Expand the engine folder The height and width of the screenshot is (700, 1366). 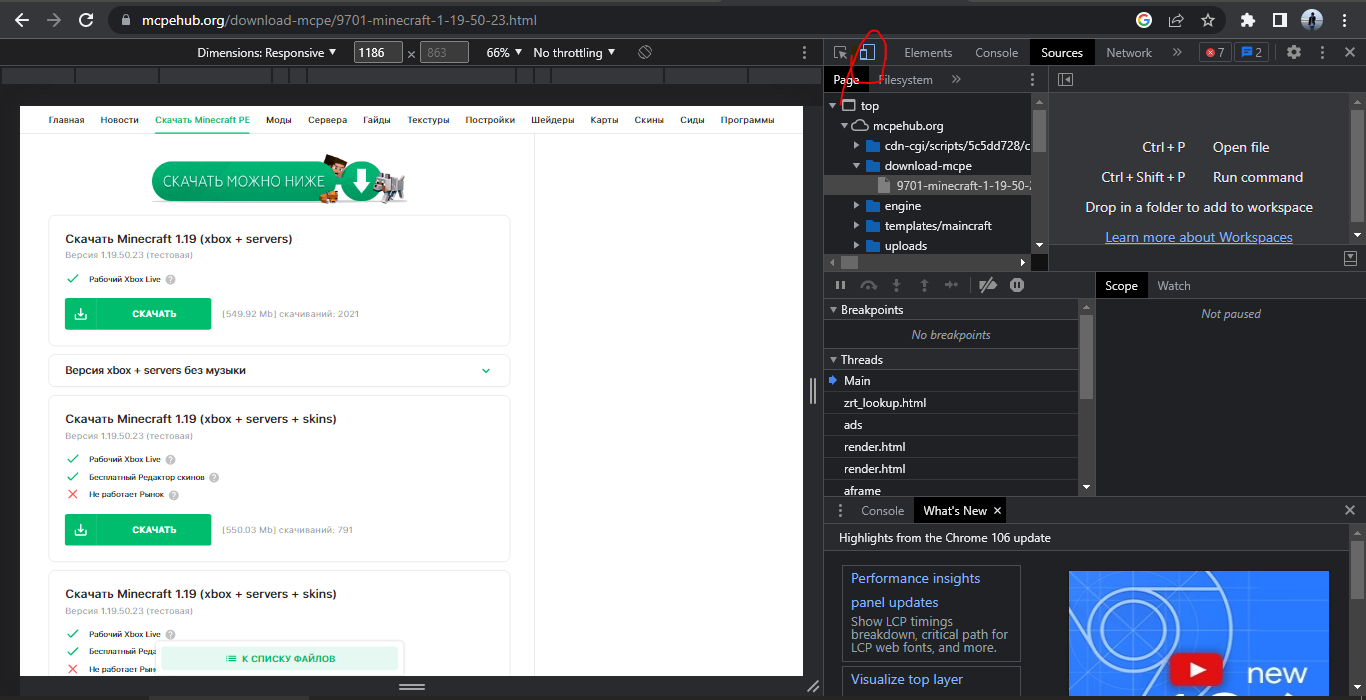pyautogui.click(x=857, y=206)
